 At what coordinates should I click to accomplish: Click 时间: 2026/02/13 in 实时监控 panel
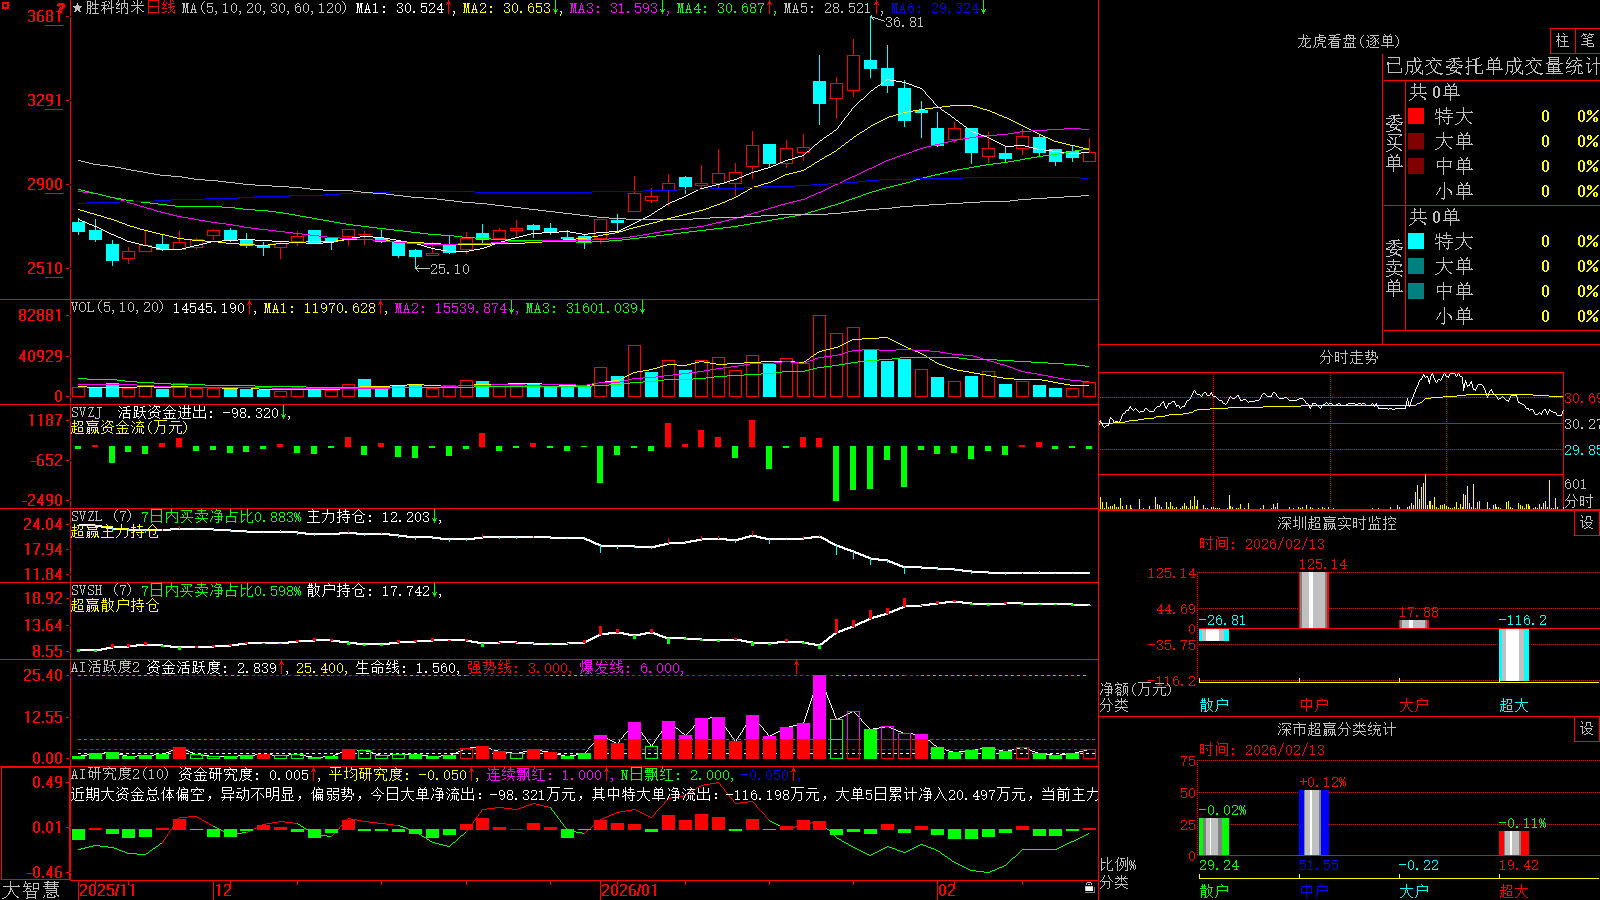[1262, 544]
